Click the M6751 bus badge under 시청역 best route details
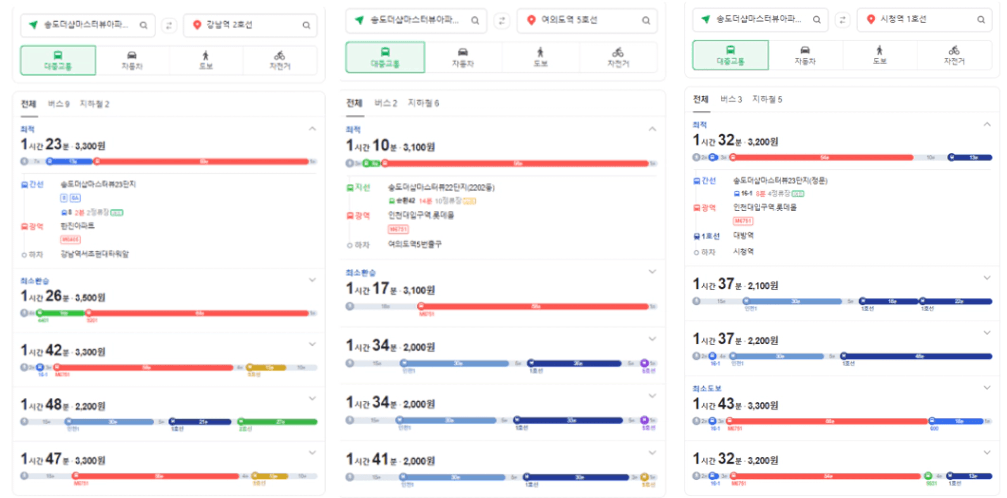1007x498 pixels. pos(743,221)
